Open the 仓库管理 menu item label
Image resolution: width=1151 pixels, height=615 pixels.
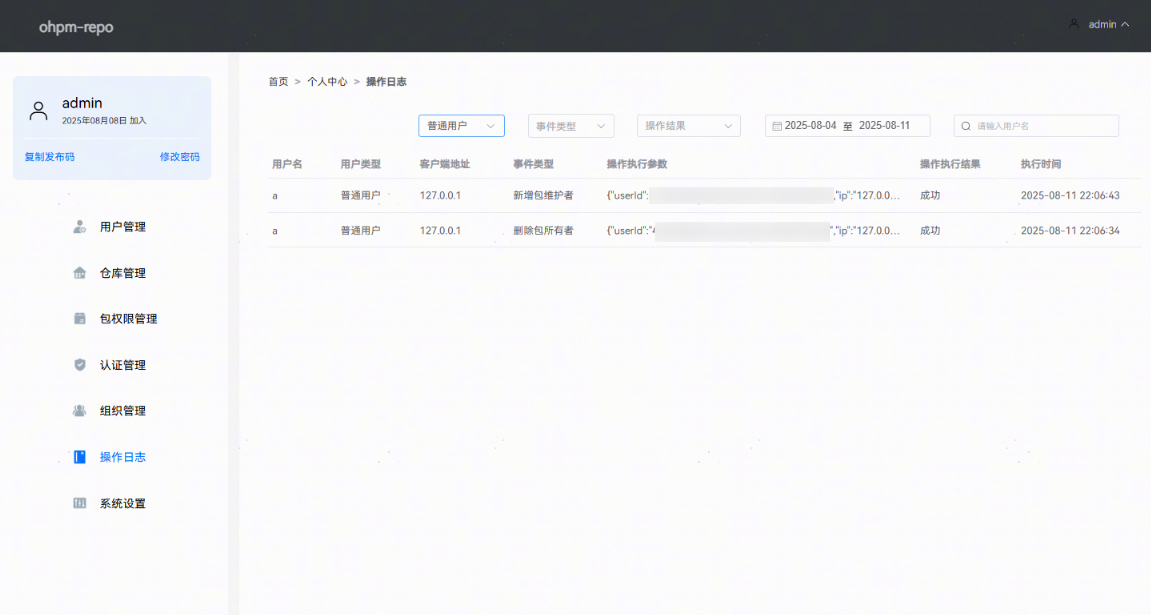tap(123, 273)
